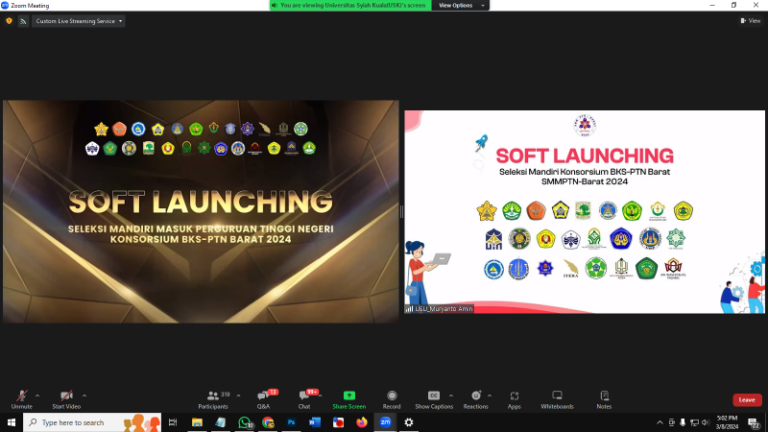Unmute the microphone
768x432 pixels.
coord(22,399)
